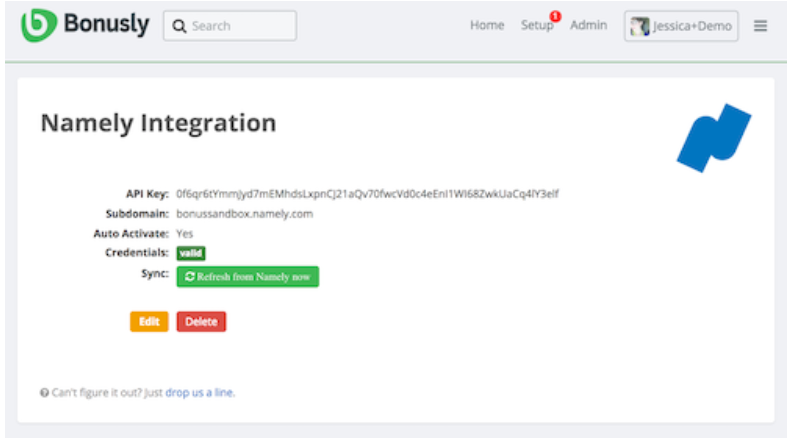Open the Jessica+Demo user dropdown
The height and width of the screenshot is (439, 795).
[x=681, y=26]
